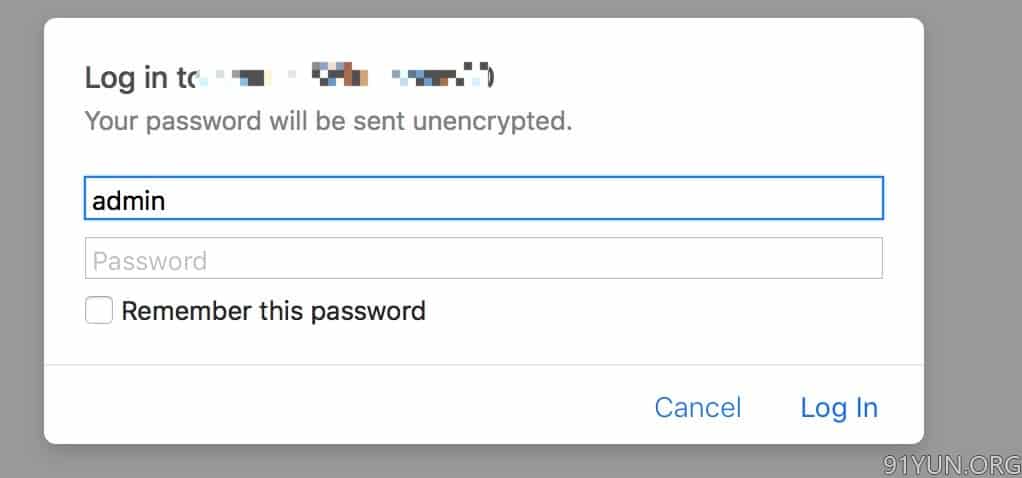1022x478 pixels.
Task: Click into the empty Password field
Action: coord(484,258)
